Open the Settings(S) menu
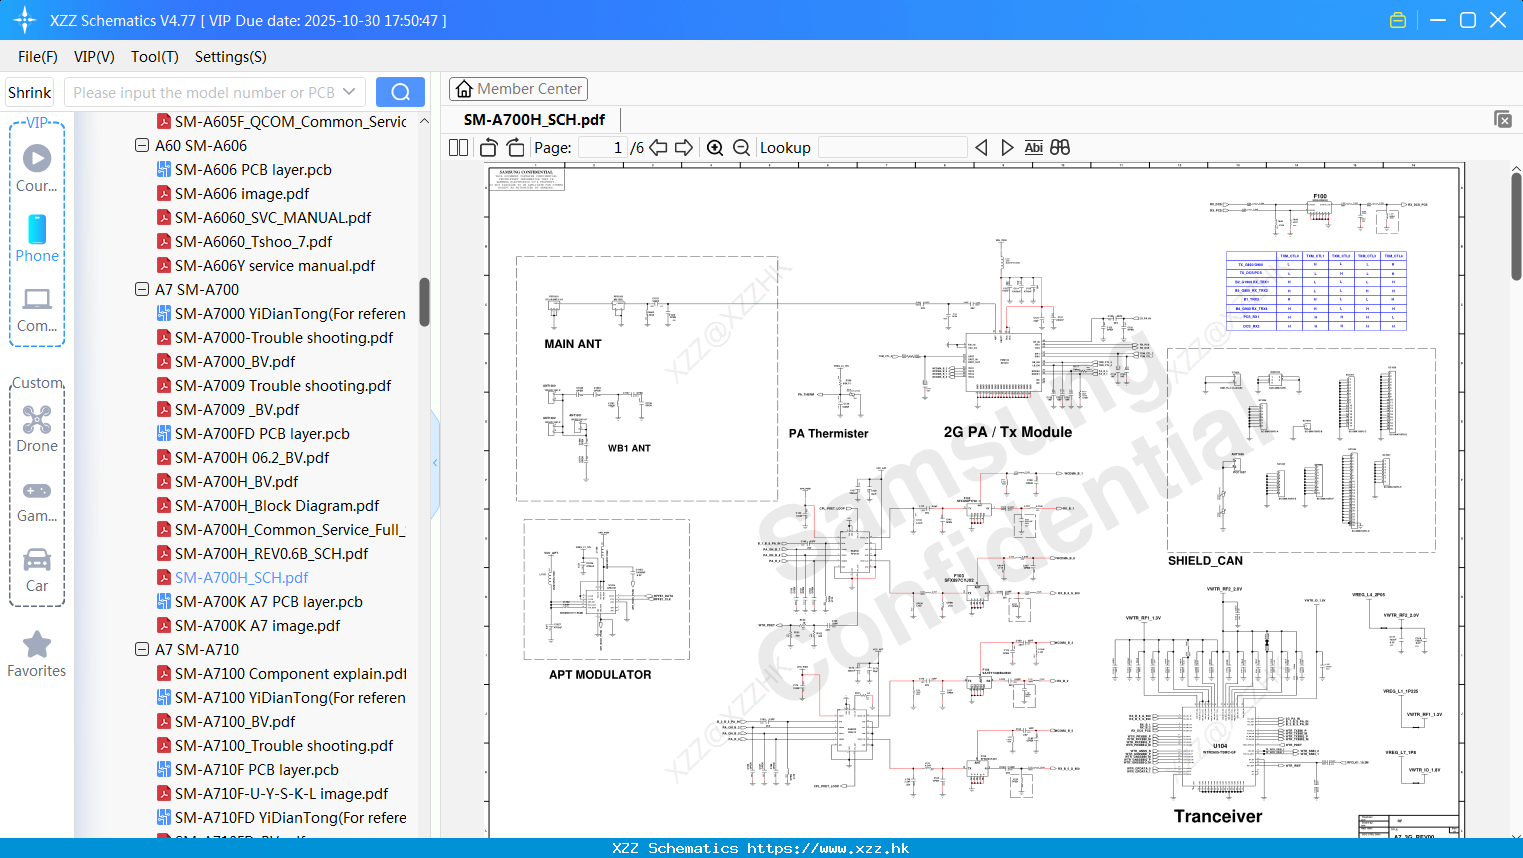The image size is (1523, 858). pos(231,57)
